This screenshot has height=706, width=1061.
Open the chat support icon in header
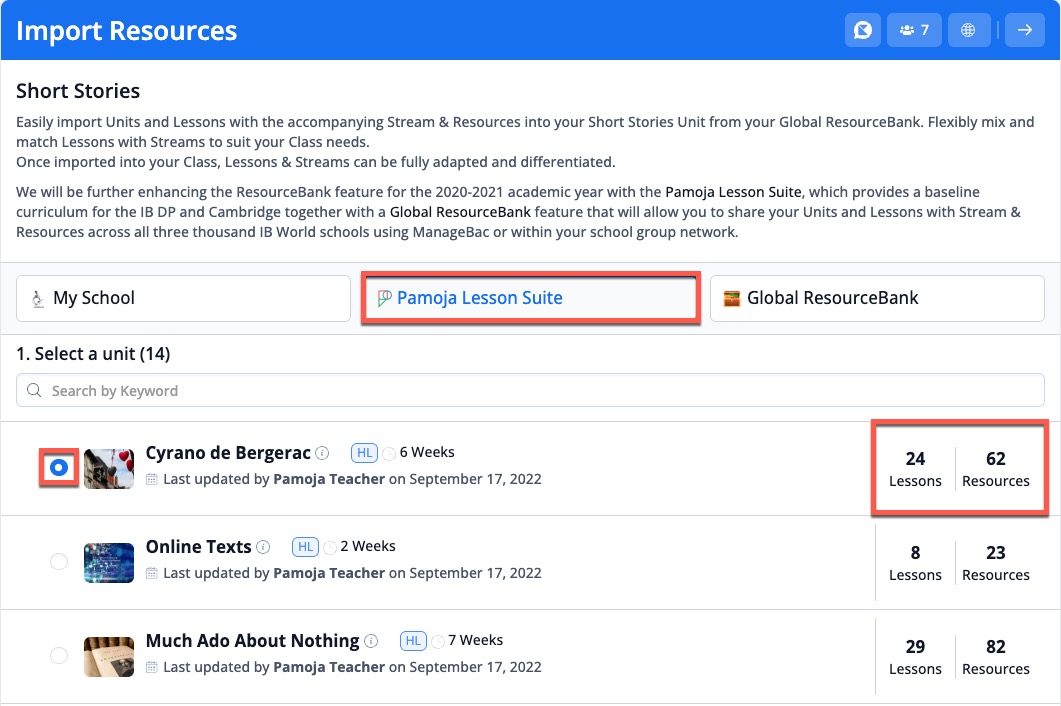point(863,30)
